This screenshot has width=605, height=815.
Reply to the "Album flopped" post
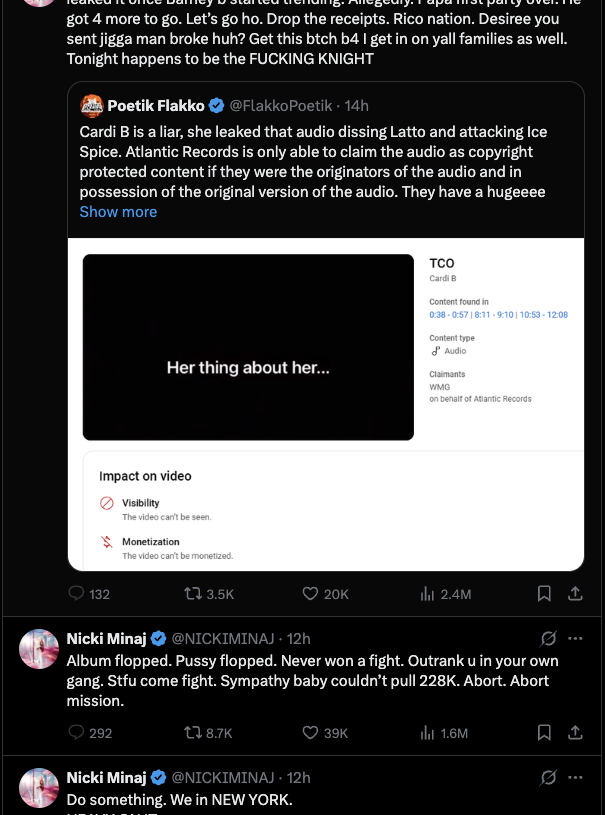click(x=77, y=733)
